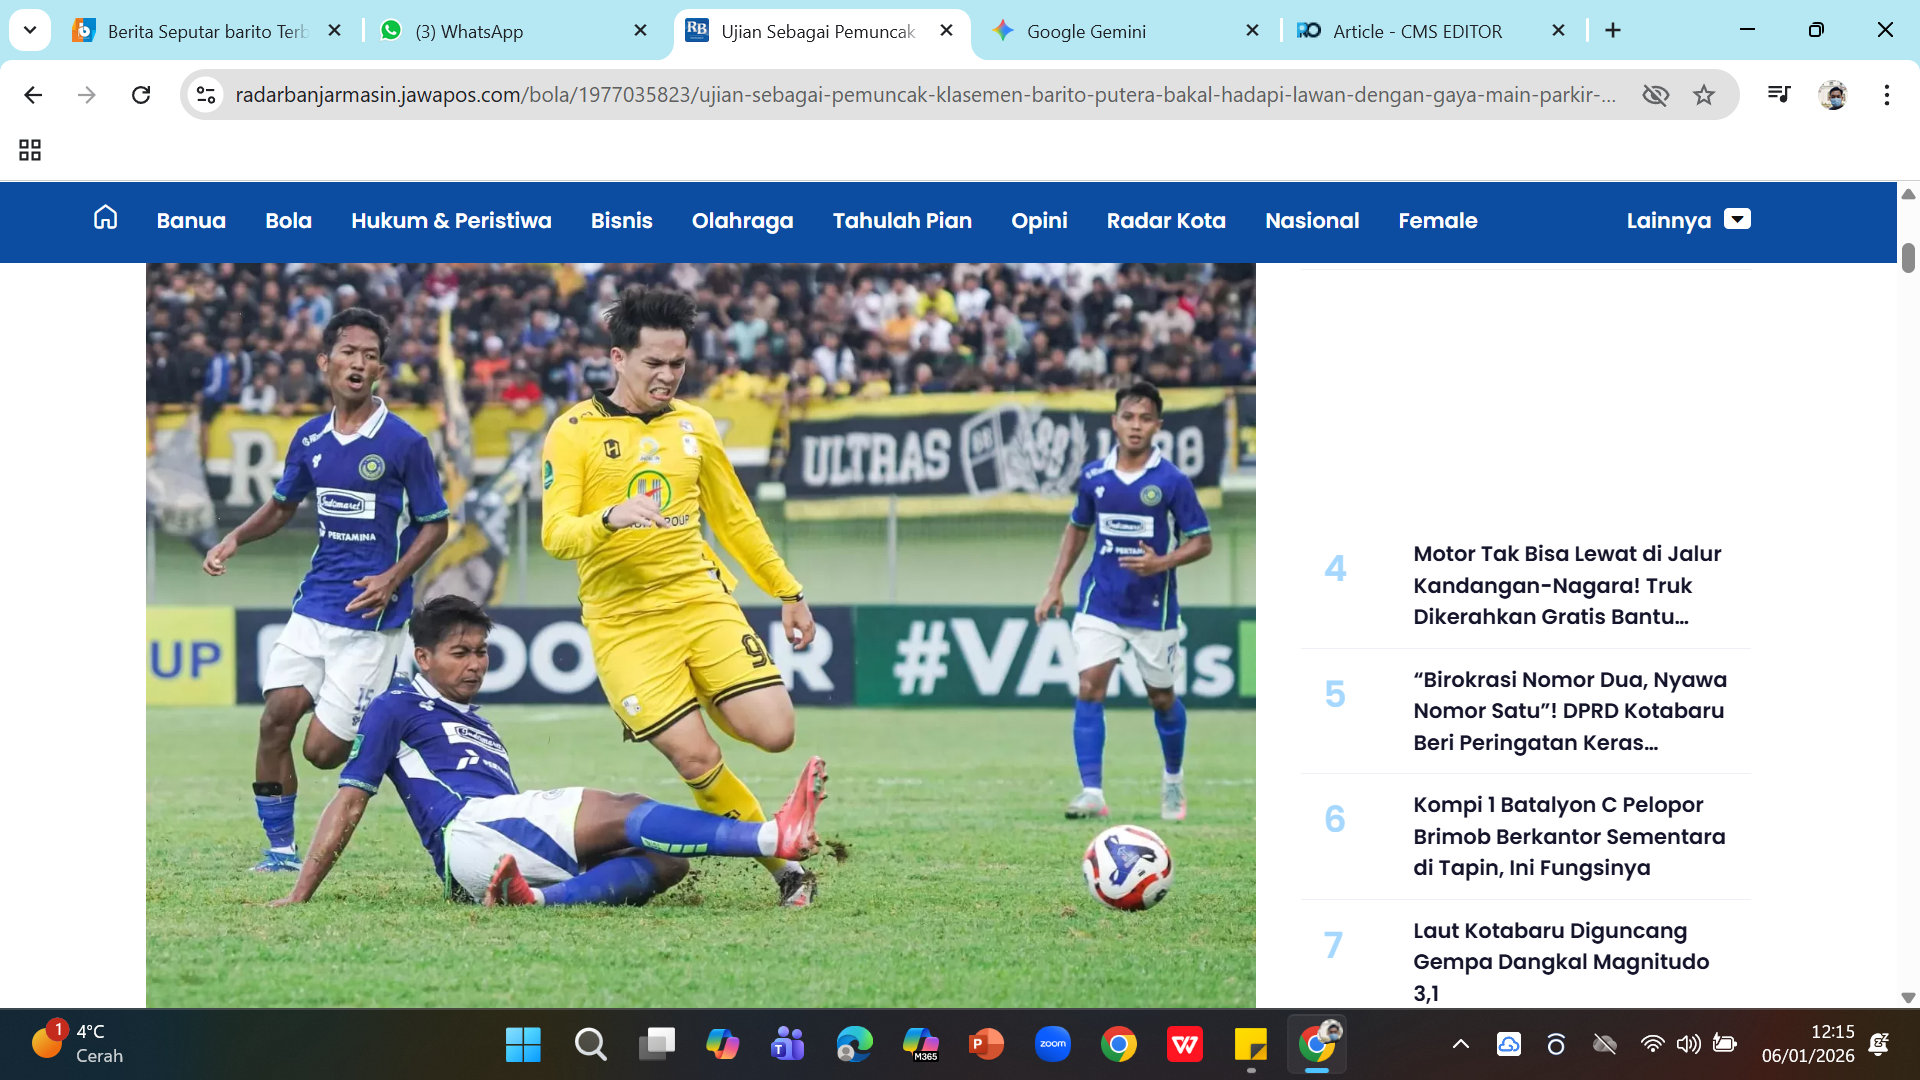Image resolution: width=1920 pixels, height=1080 pixels.
Task: Open Chrome media controls icon
Action: click(1778, 95)
